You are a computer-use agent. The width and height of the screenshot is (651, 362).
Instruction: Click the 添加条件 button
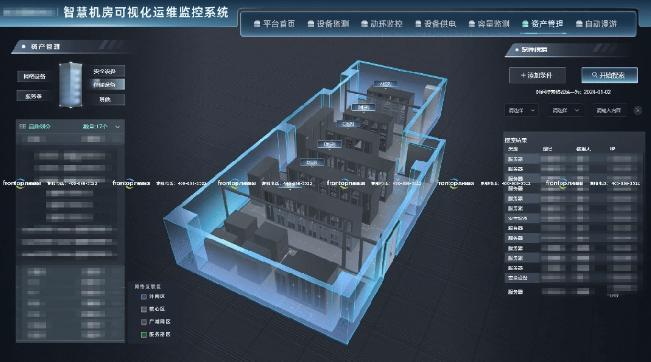click(537, 75)
